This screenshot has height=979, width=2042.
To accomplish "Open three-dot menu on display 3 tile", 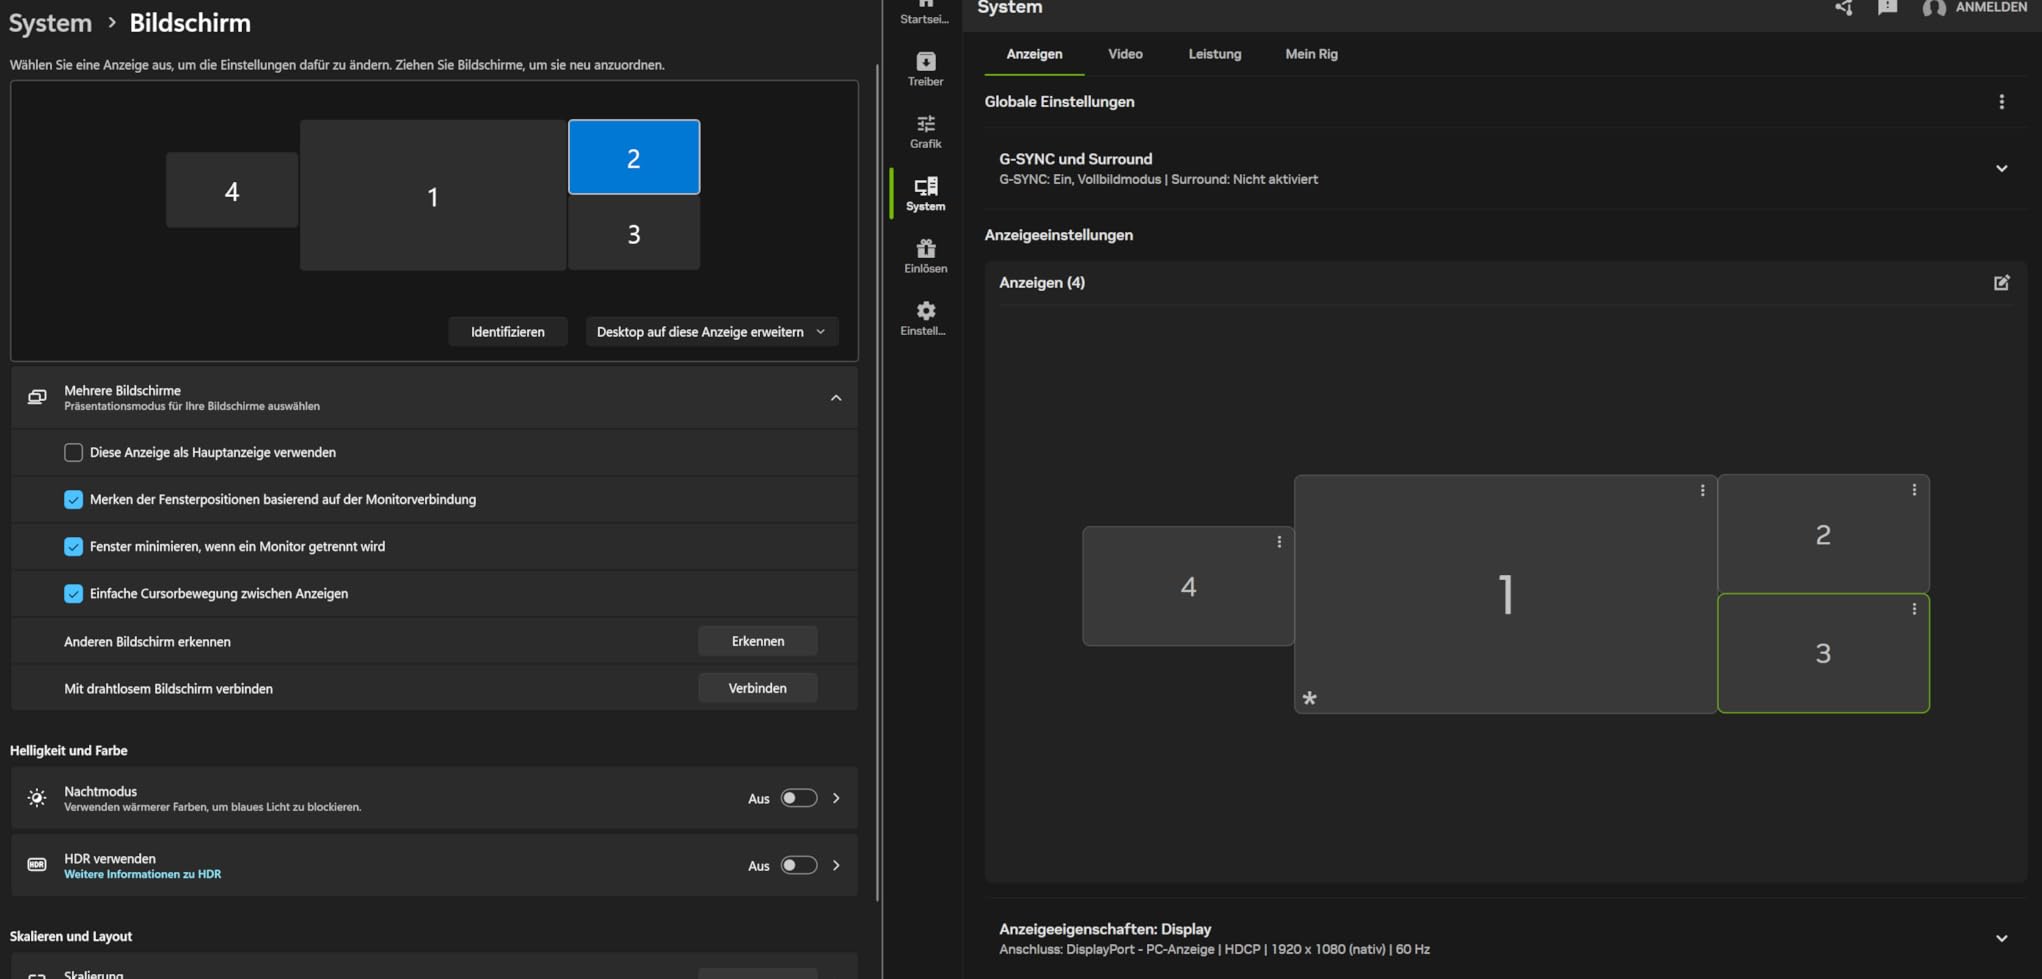I will pyautogui.click(x=1914, y=609).
